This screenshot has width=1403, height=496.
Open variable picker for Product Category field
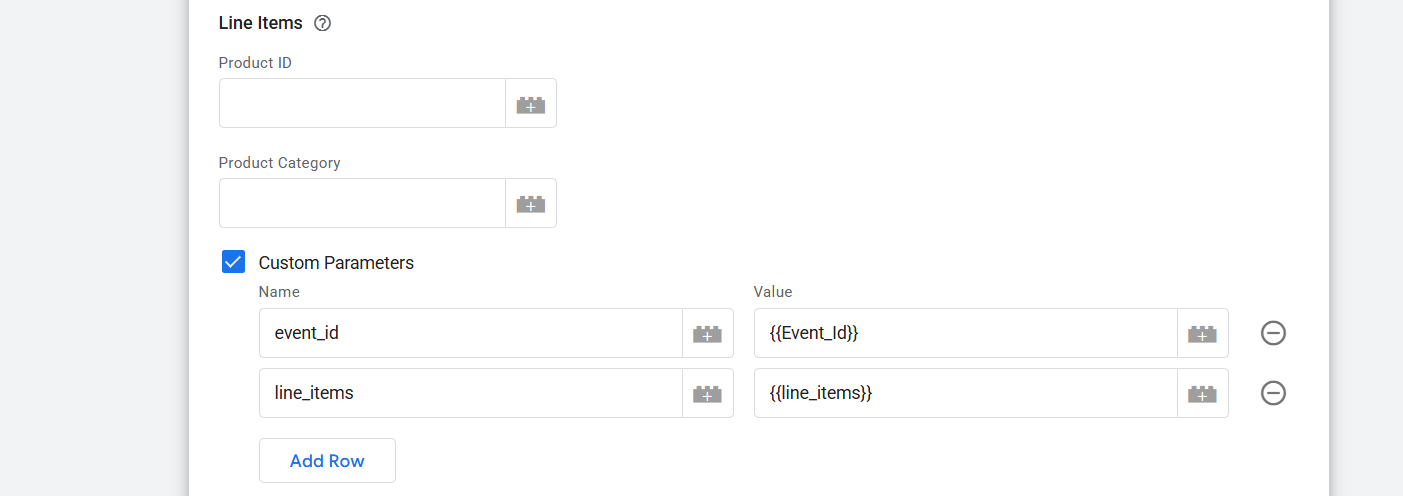point(531,204)
